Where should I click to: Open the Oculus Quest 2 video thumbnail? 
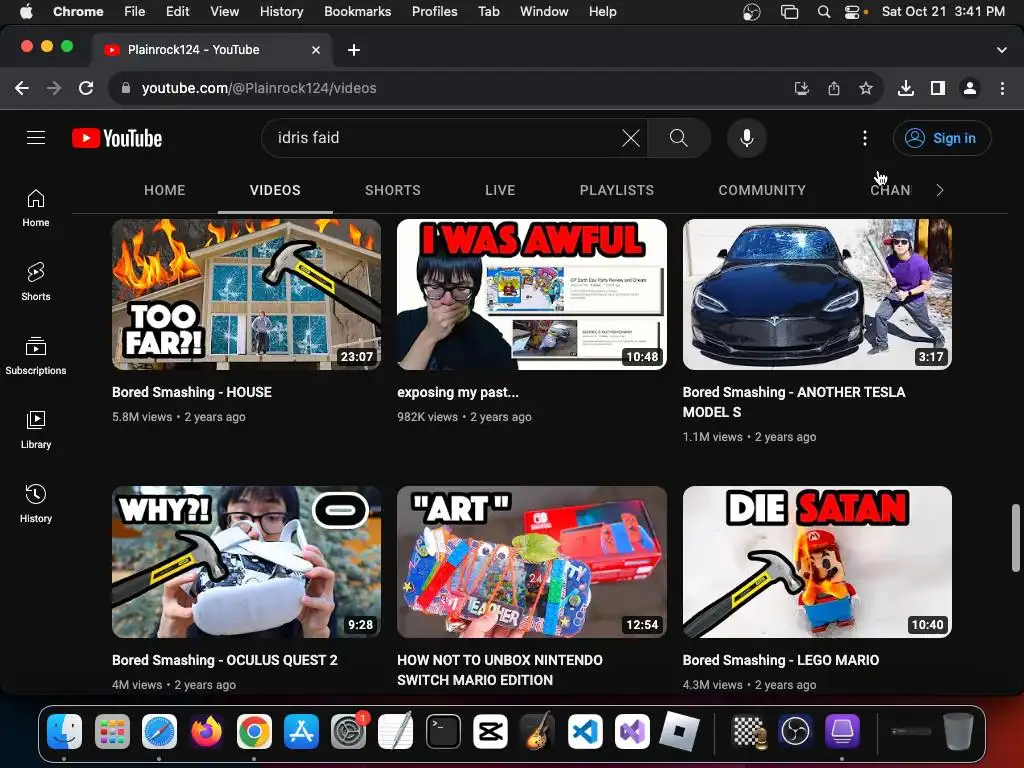point(246,562)
